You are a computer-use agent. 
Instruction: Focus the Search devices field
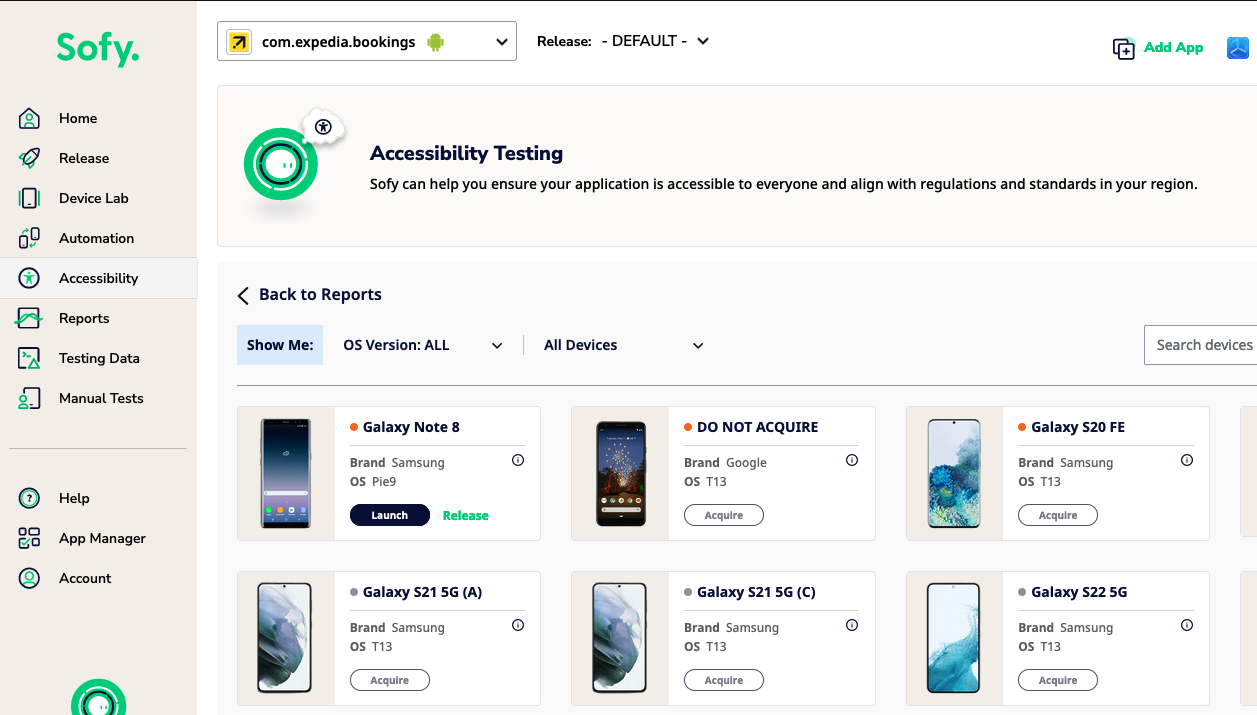[x=1201, y=345]
